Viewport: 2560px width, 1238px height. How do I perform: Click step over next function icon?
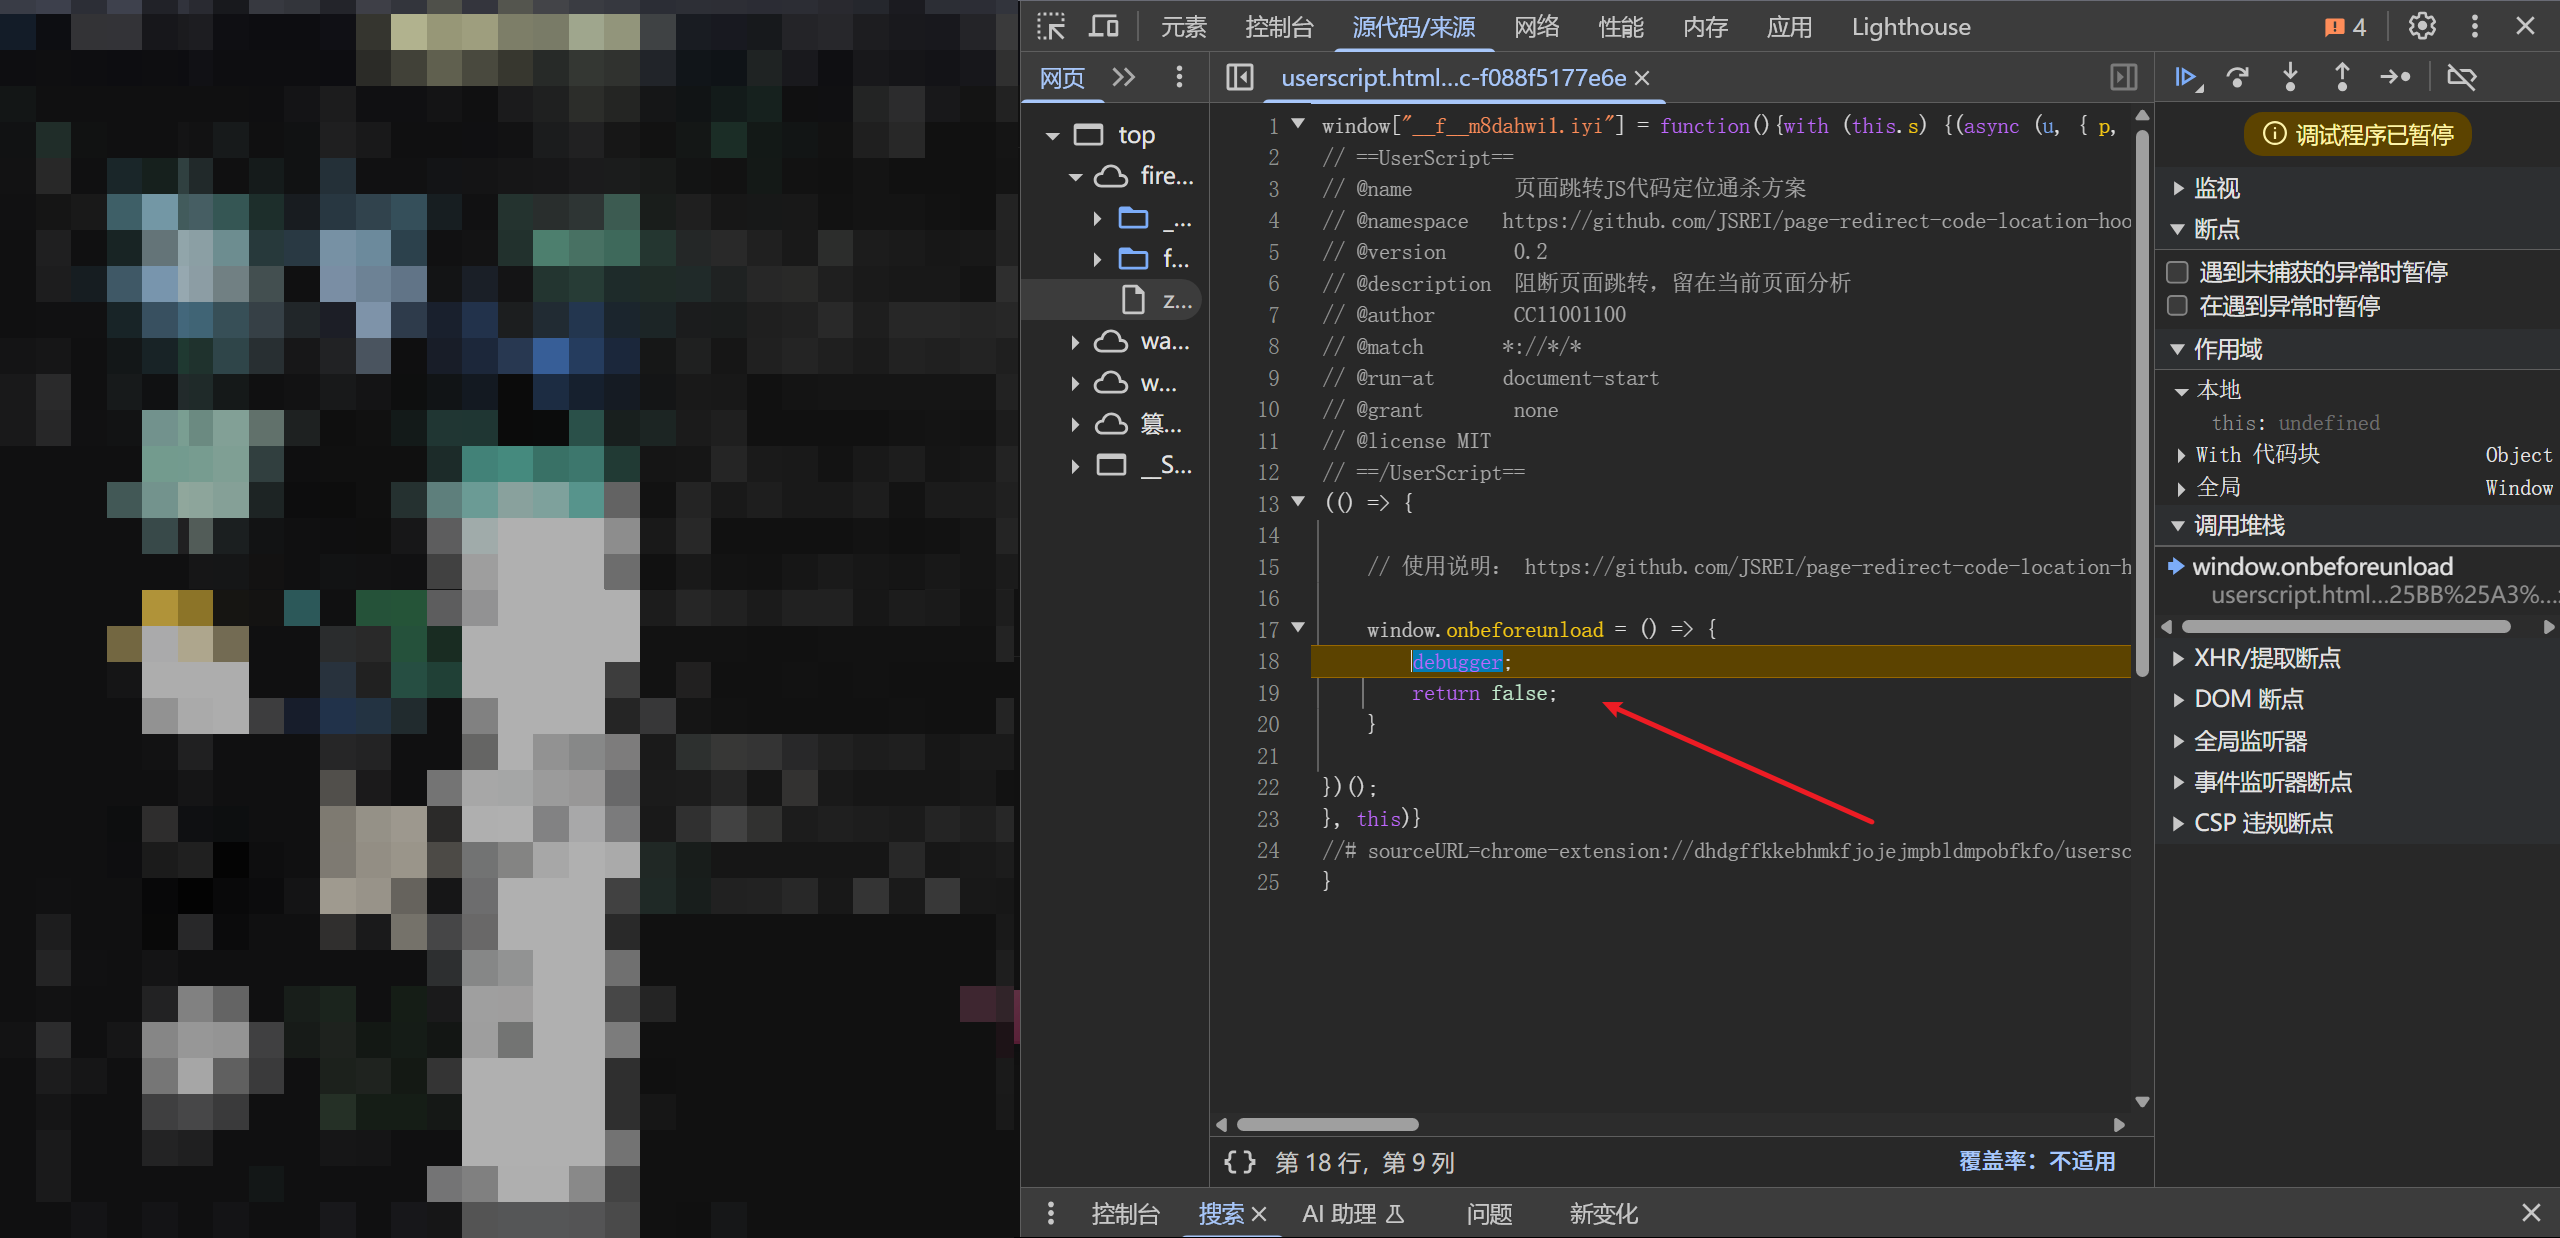tap(2238, 77)
